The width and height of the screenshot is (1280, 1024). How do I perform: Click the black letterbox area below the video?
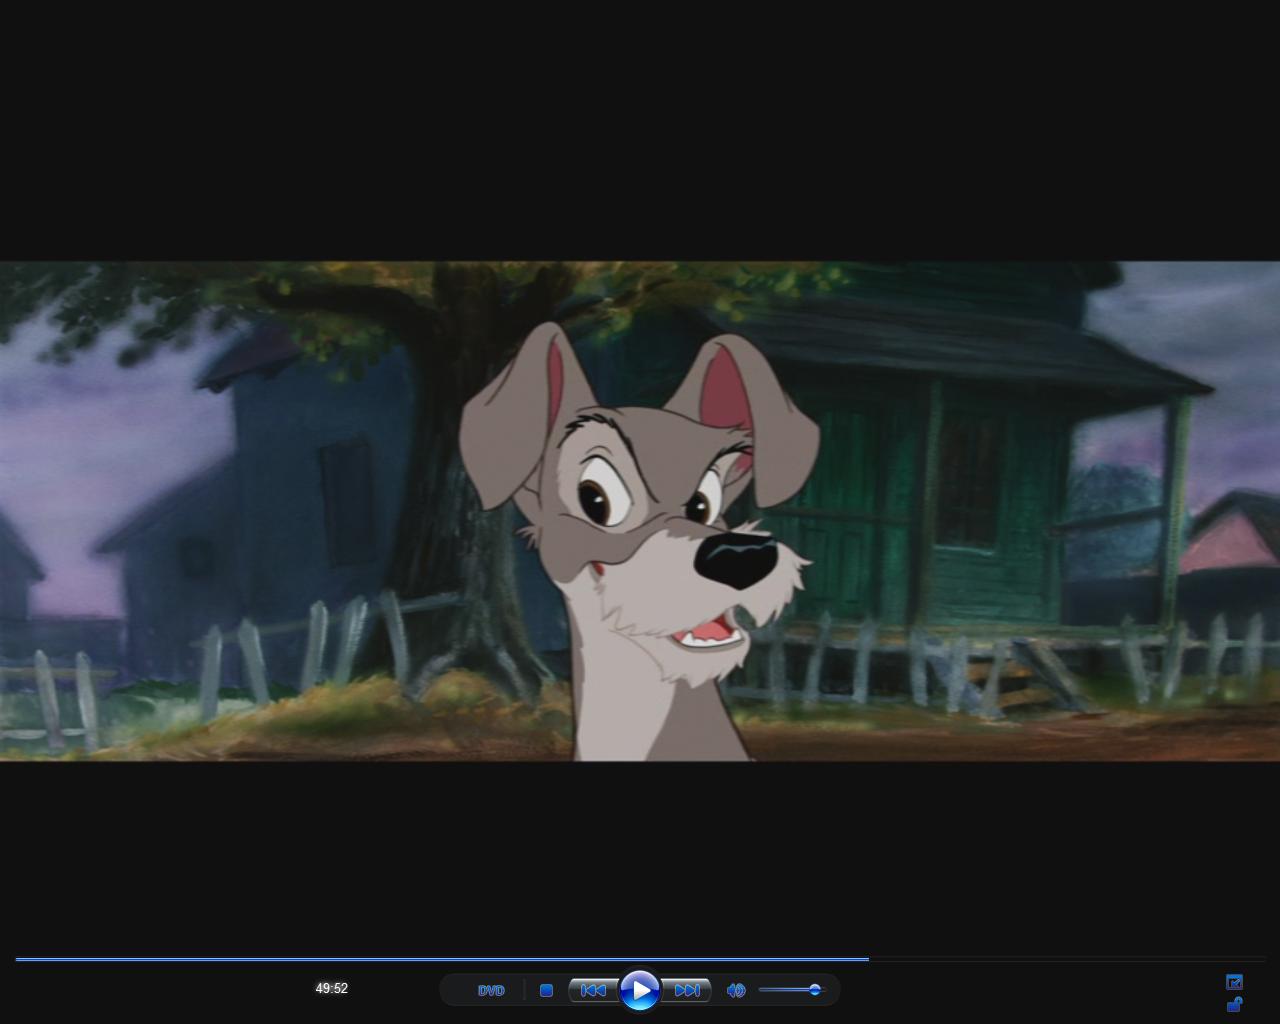pos(640,850)
